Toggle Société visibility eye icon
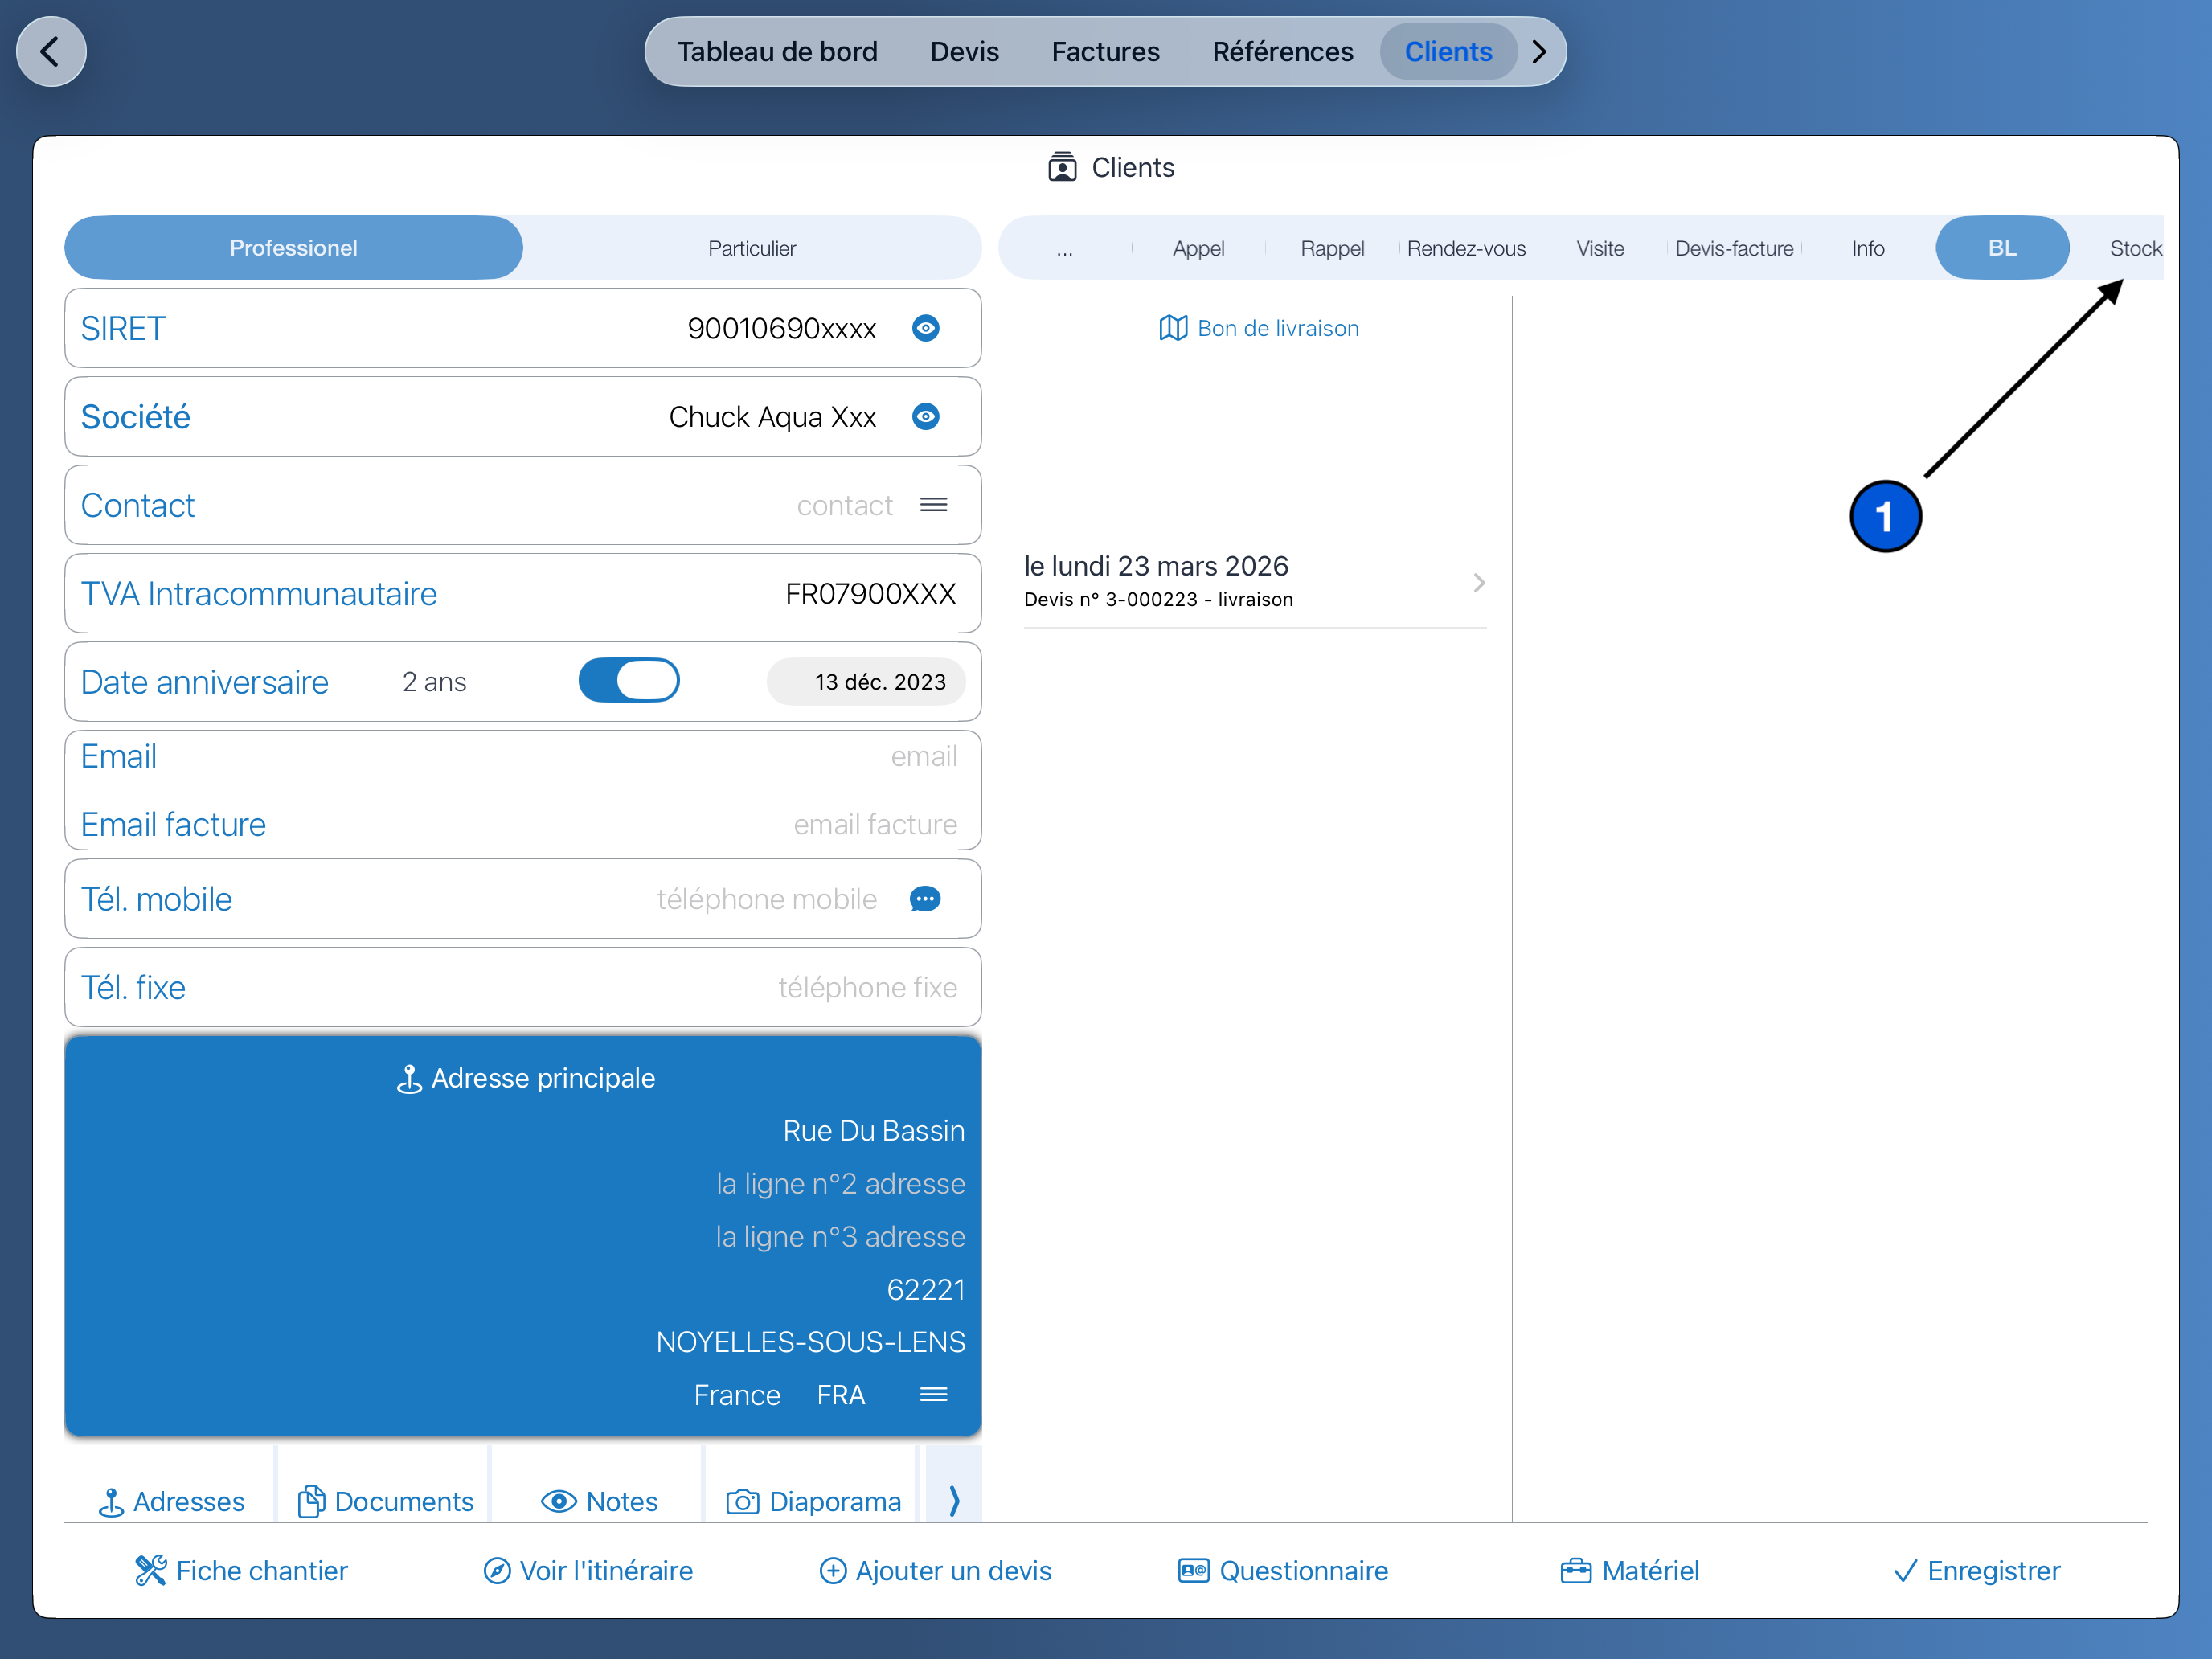Viewport: 2212px width, 1659px height. tap(925, 416)
